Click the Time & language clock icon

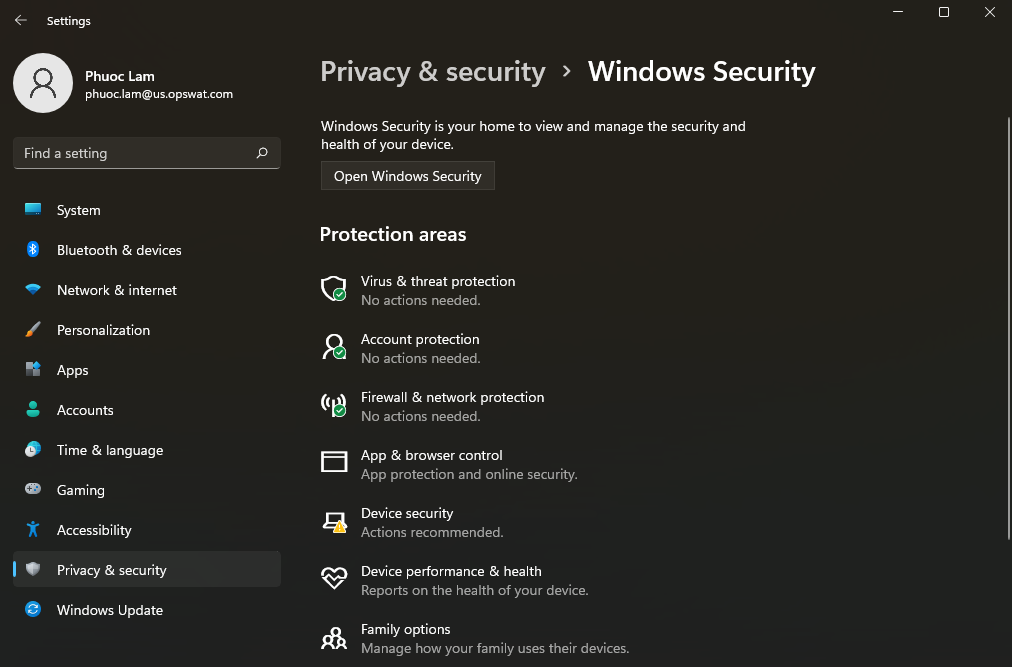tap(33, 449)
